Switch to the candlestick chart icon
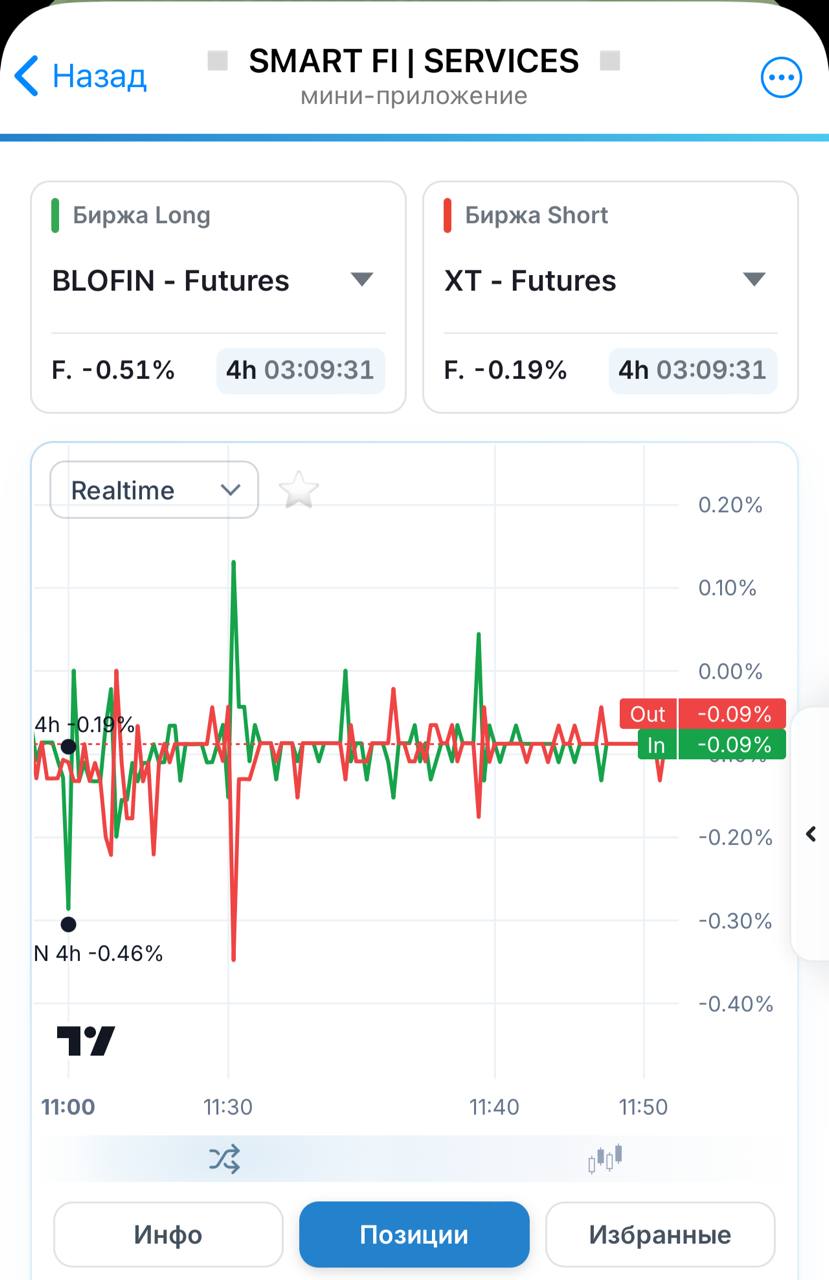829x1280 pixels. click(605, 1159)
